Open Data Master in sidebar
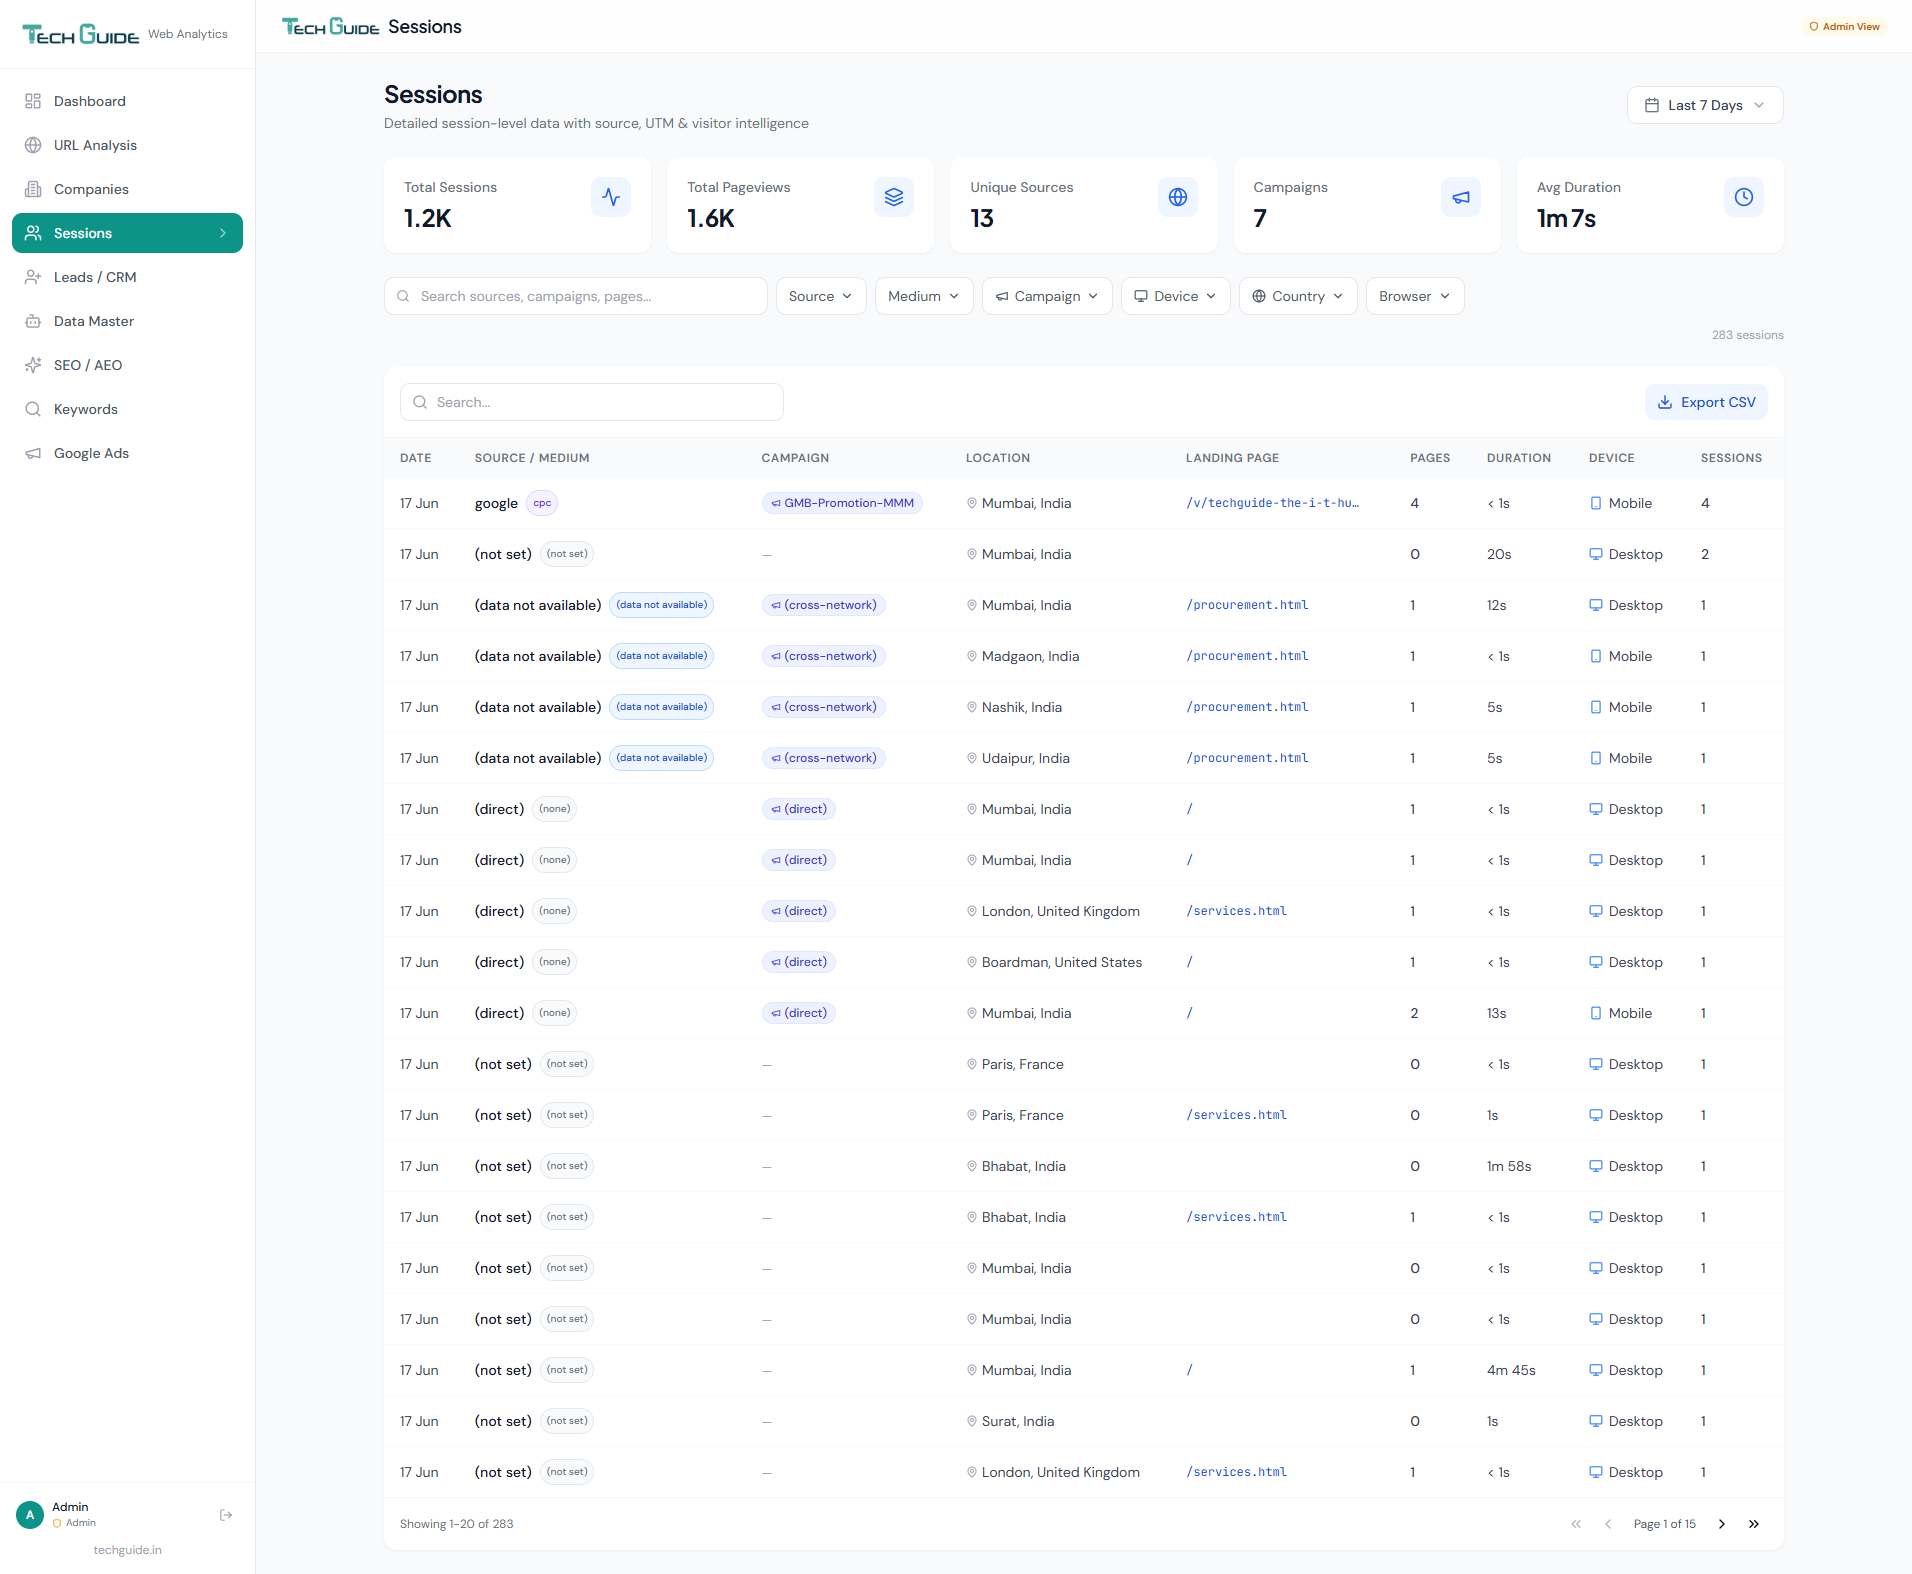Viewport: 1912px width, 1574px height. tap(127, 321)
